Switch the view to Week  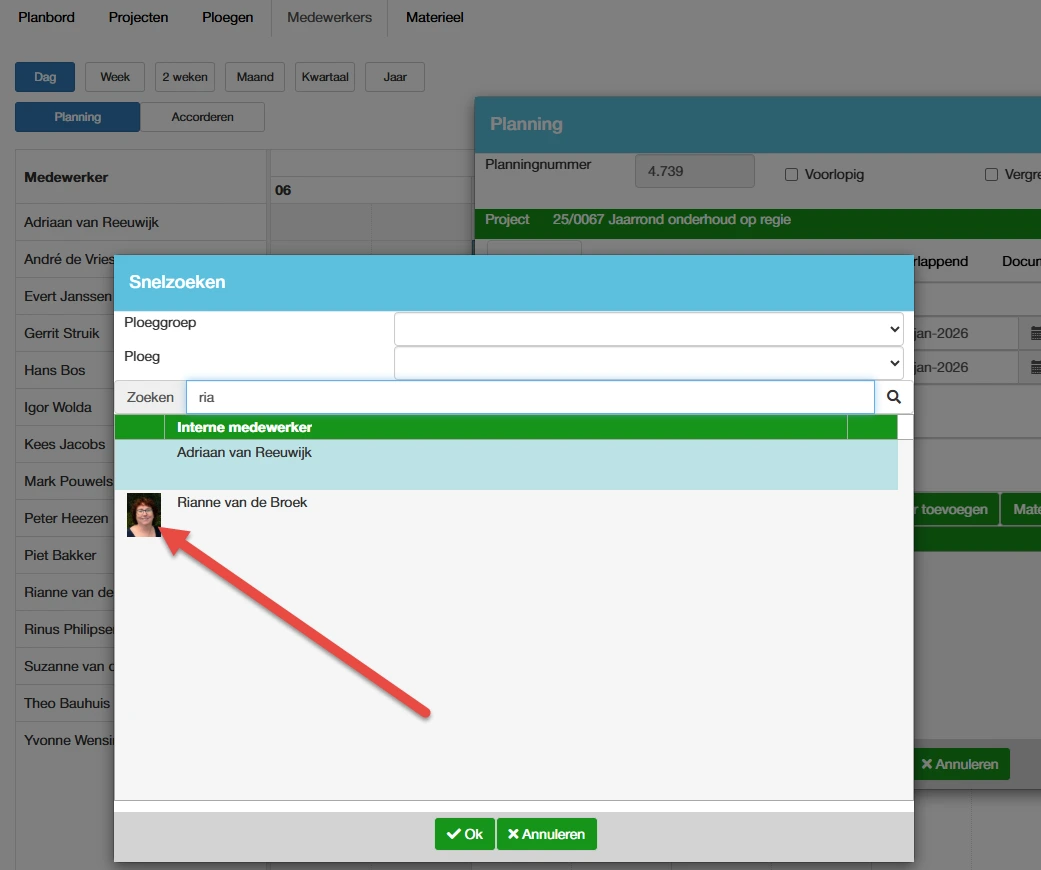[115, 77]
